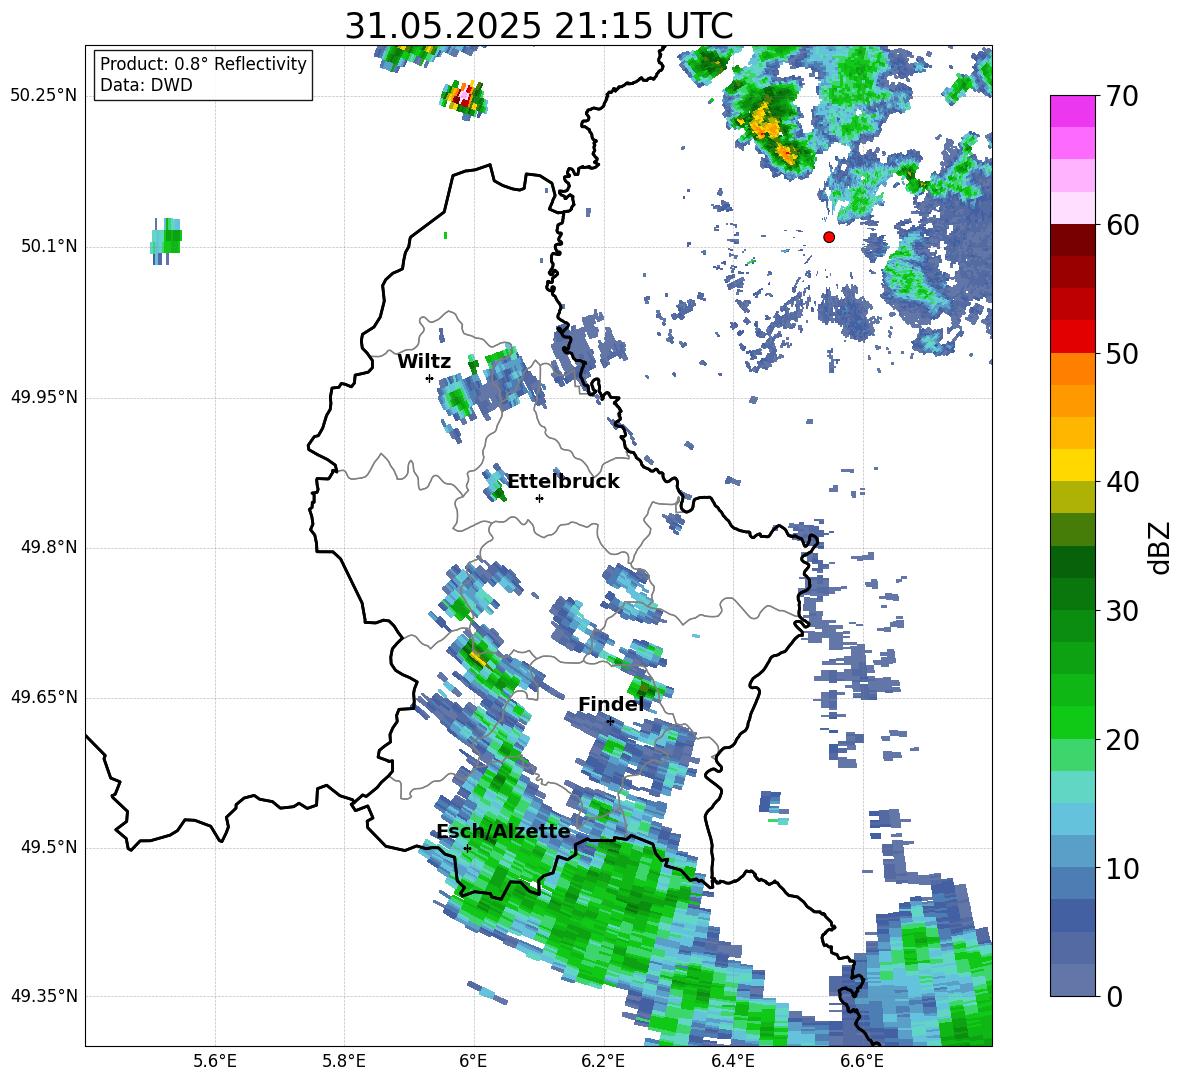This screenshot has width=1184, height=1081.
Task: Click the 'Product: 0.8° Reflectivity' text
Action: (x=203, y=64)
